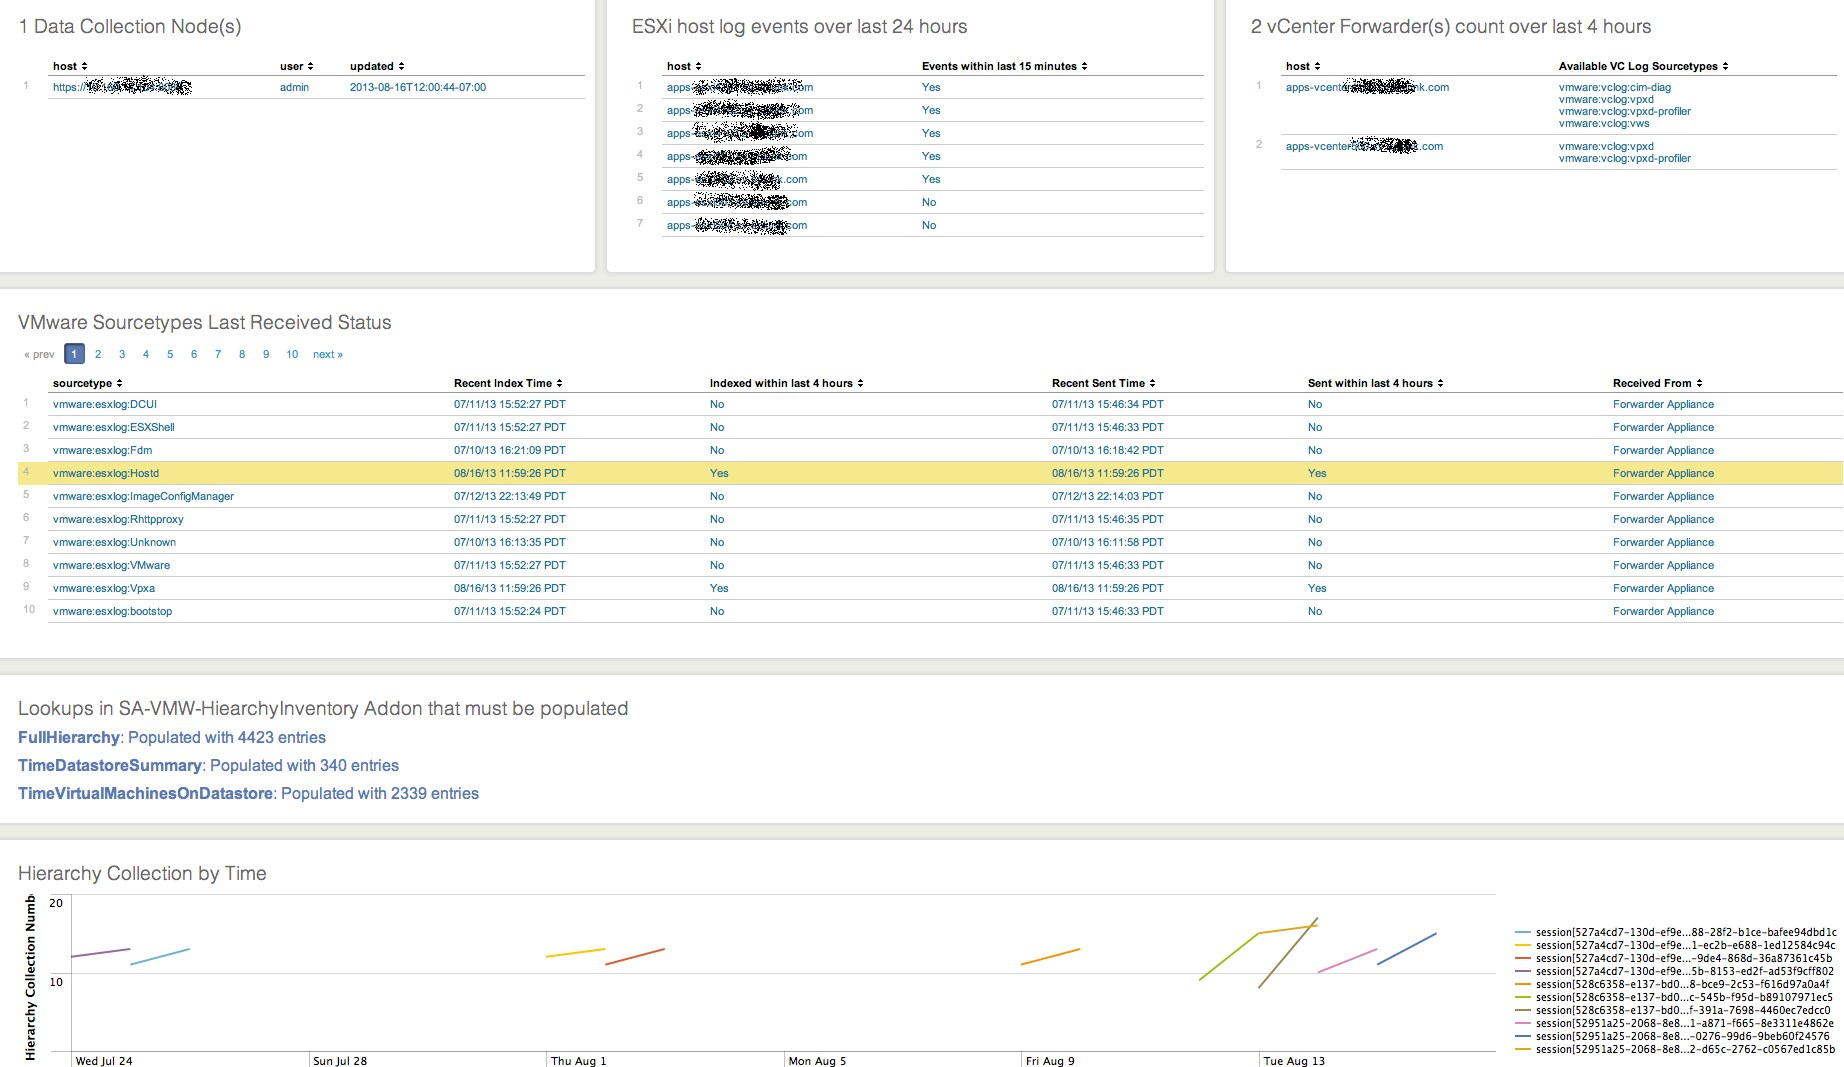
Task: Click No in sixth ESXi host row
Action: click(x=929, y=202)
